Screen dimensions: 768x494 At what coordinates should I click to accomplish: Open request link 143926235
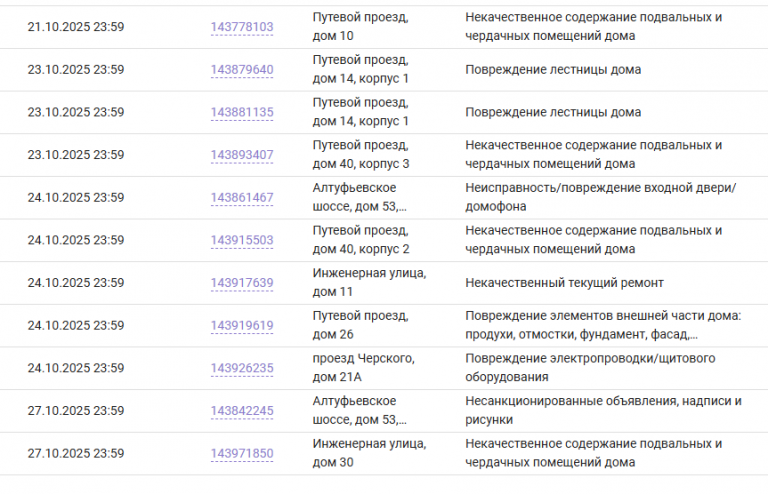[x=241, y=368]
